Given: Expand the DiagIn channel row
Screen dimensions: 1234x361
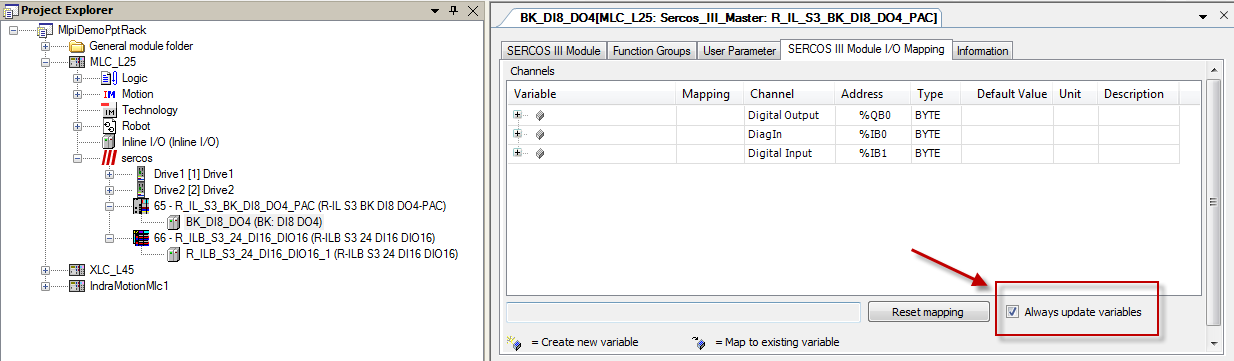Looking at the screenshot, I should click(518, 134).
